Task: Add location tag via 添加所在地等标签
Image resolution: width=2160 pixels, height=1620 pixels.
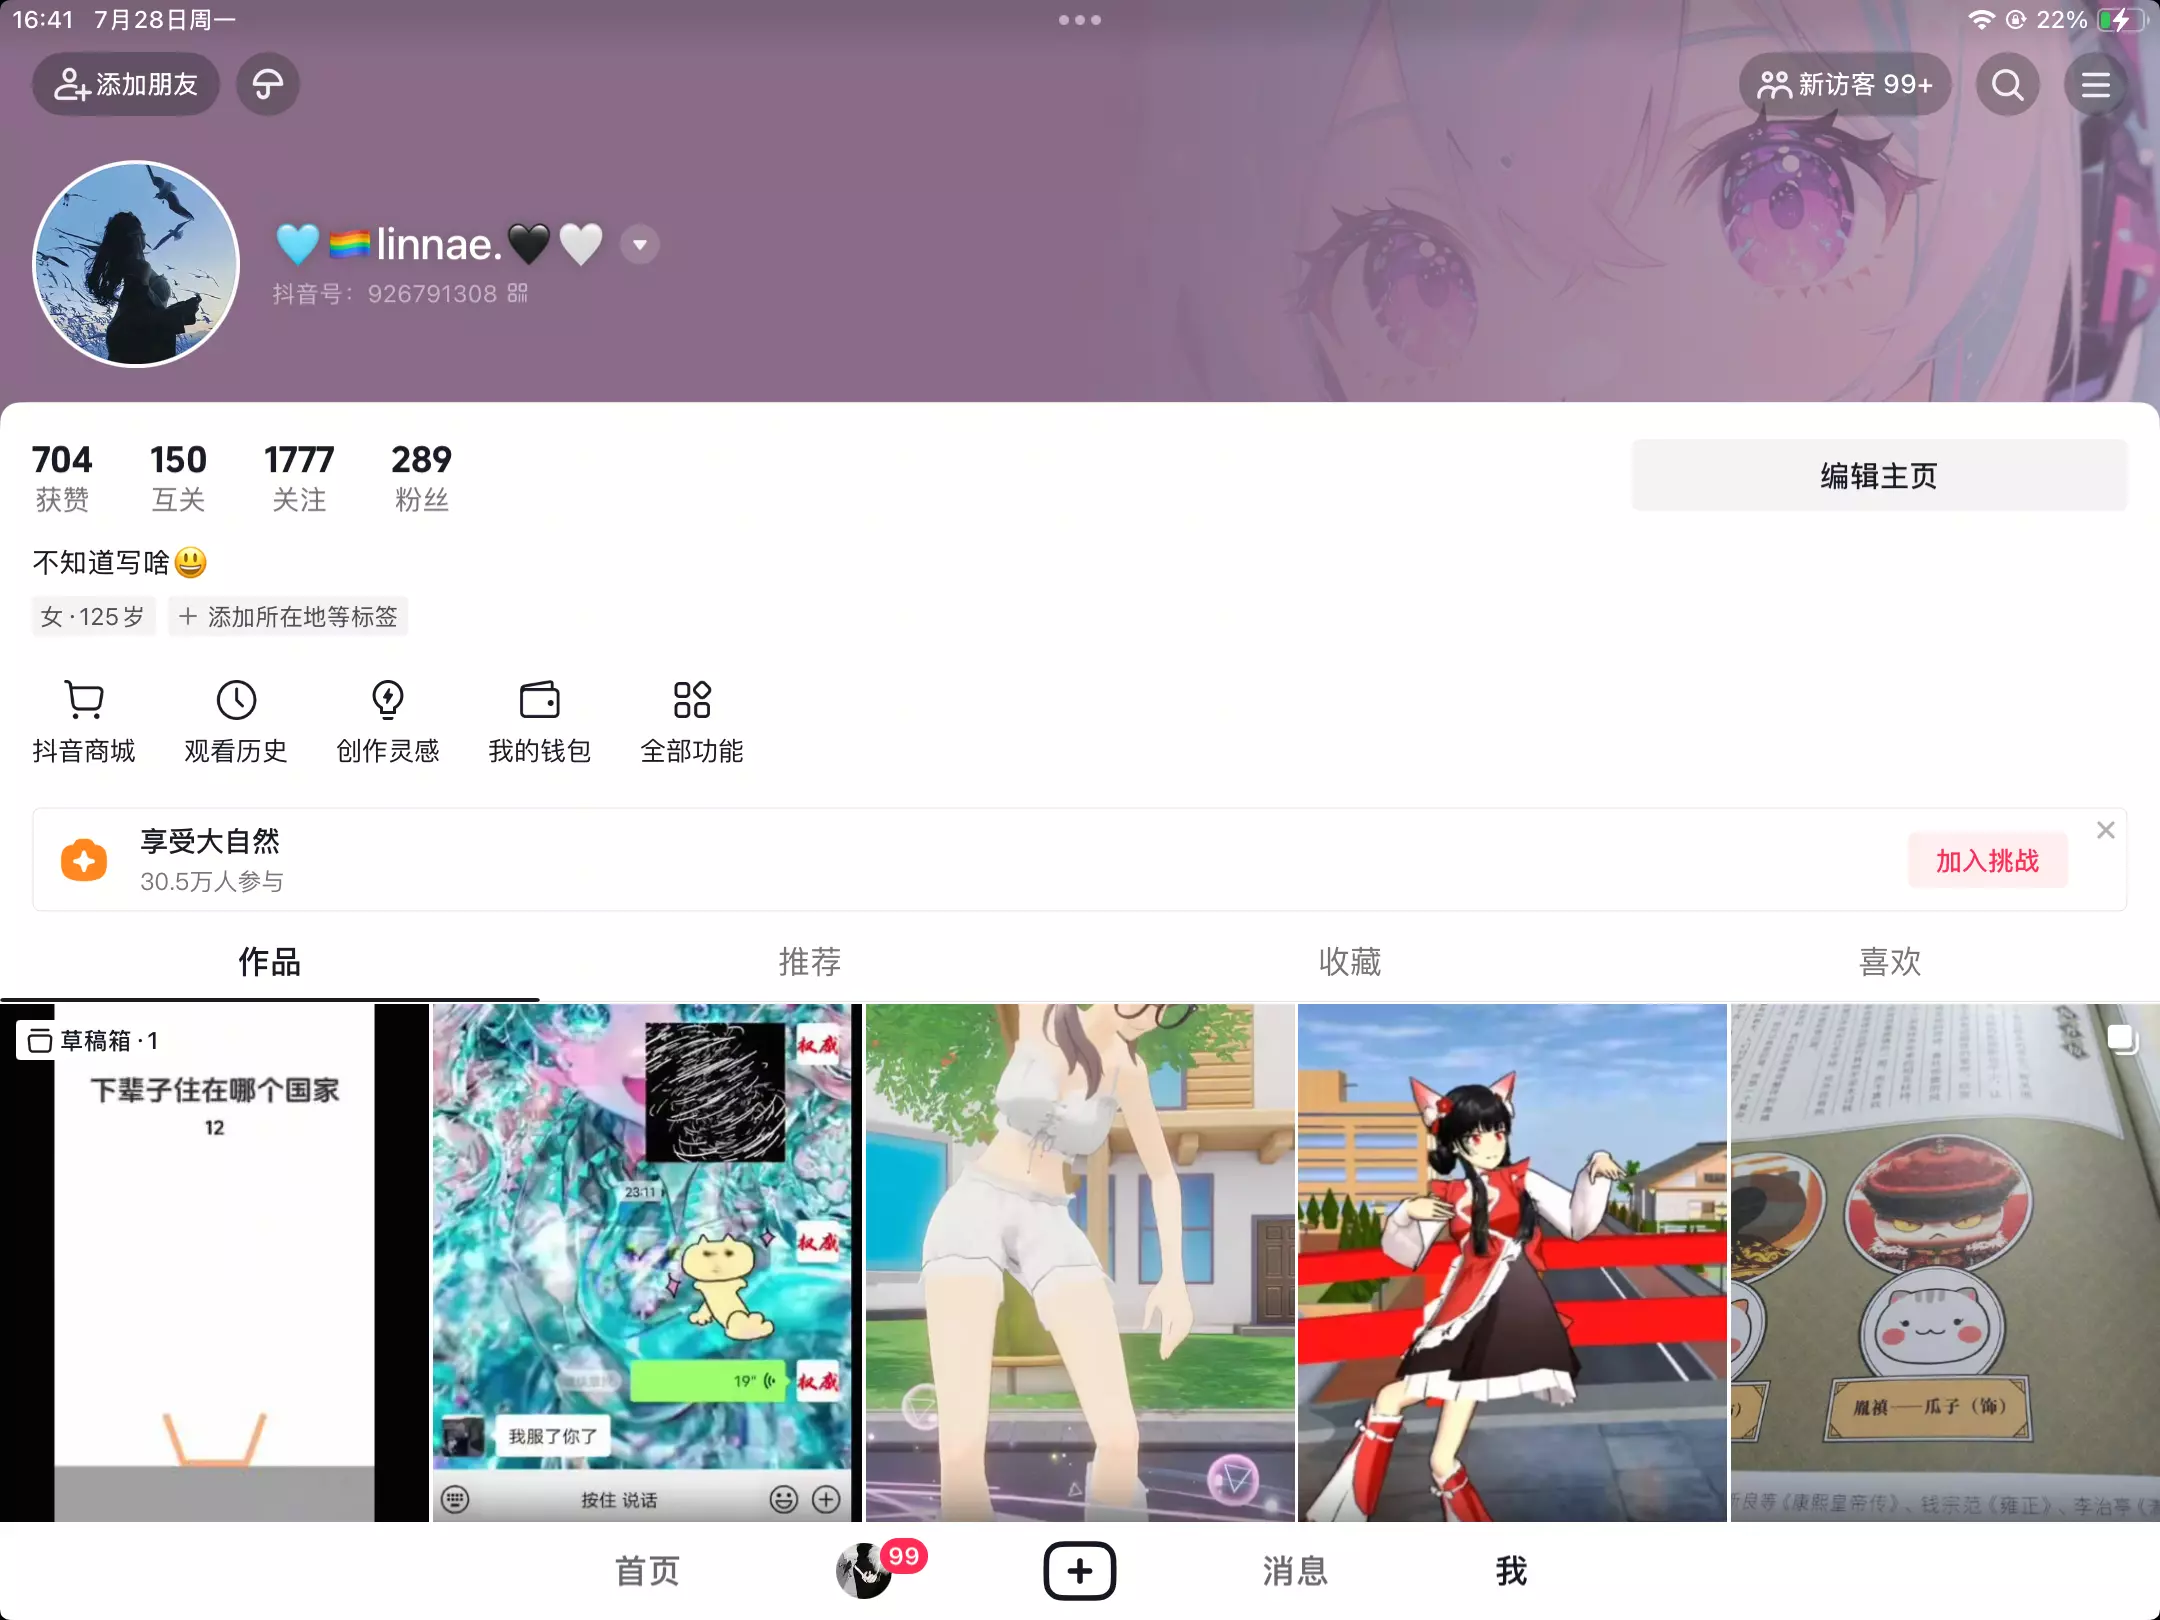Action: (x=288, y=617)
